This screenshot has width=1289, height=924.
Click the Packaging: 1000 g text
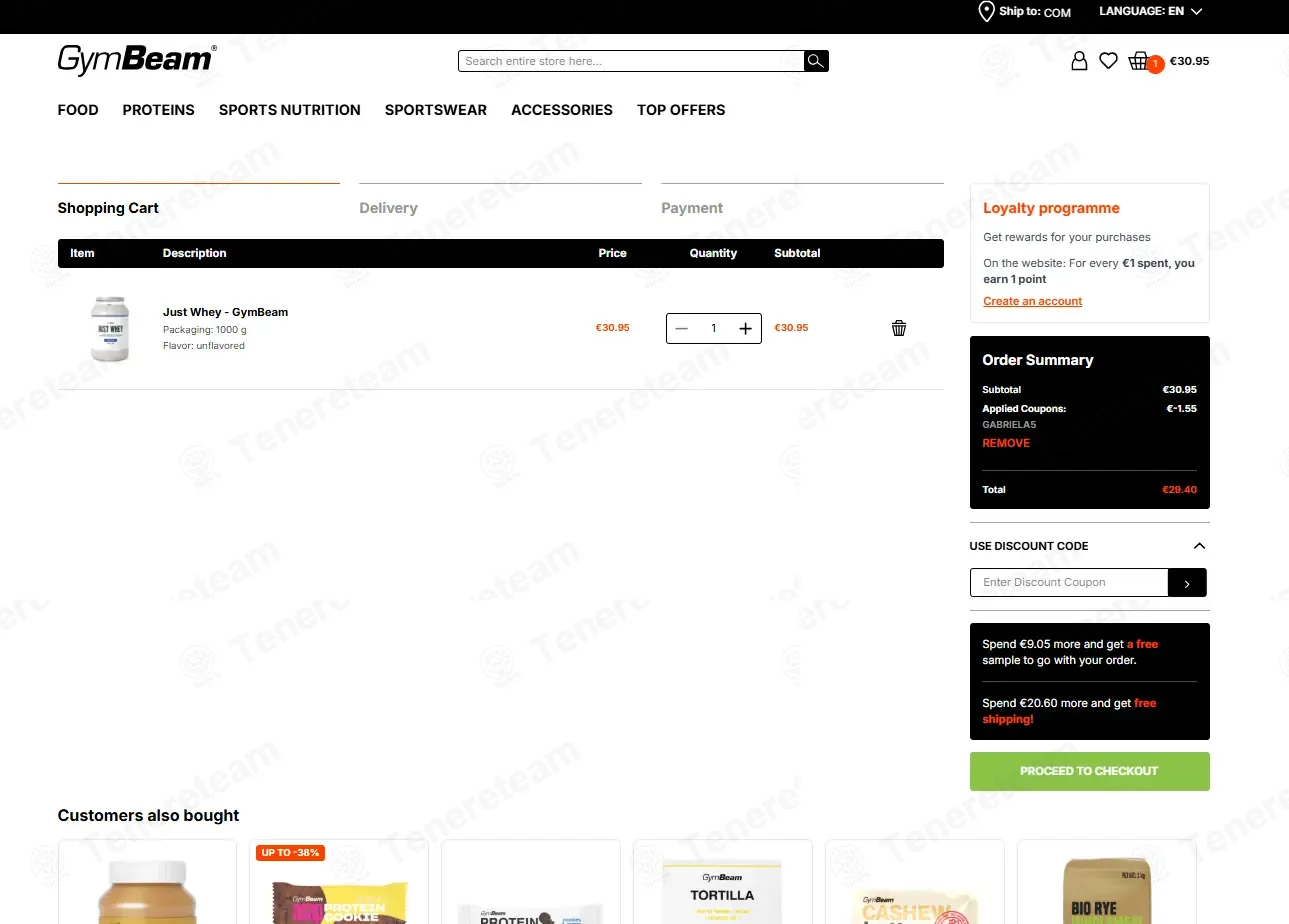(x=205, y=330)
